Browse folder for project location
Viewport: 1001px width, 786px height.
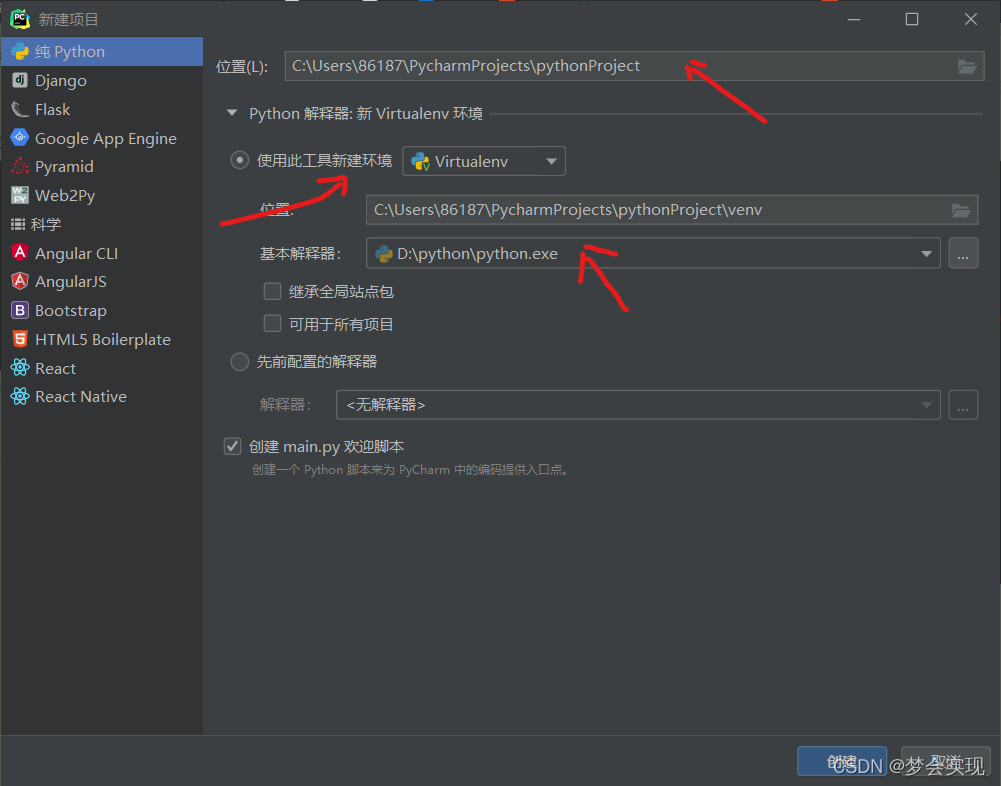[967, 66]
